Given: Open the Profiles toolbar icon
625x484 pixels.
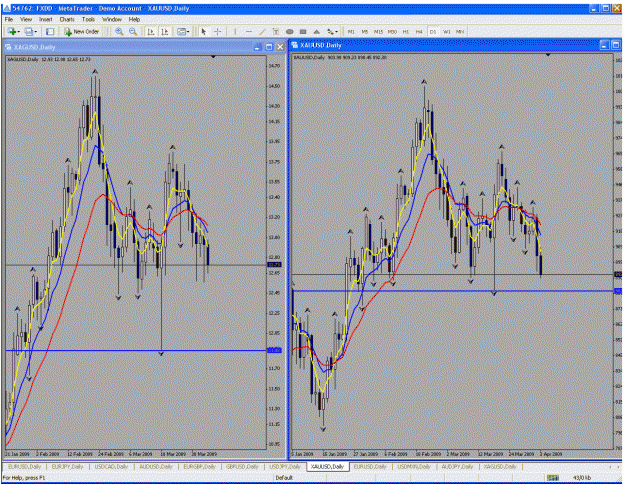Looking at the screenshot, I should 29,31.
